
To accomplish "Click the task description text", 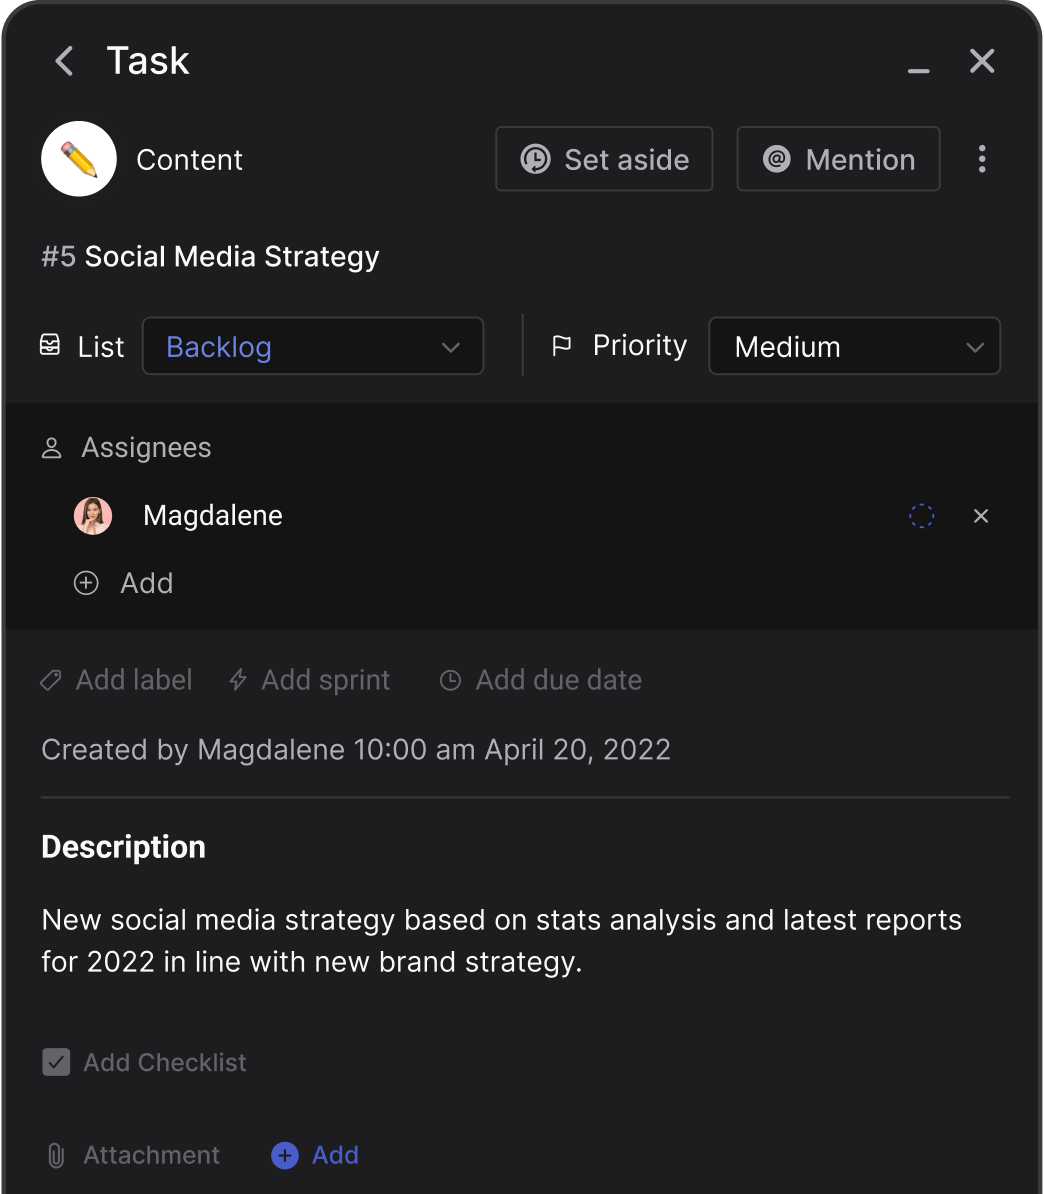I will (x=501, y=941).
